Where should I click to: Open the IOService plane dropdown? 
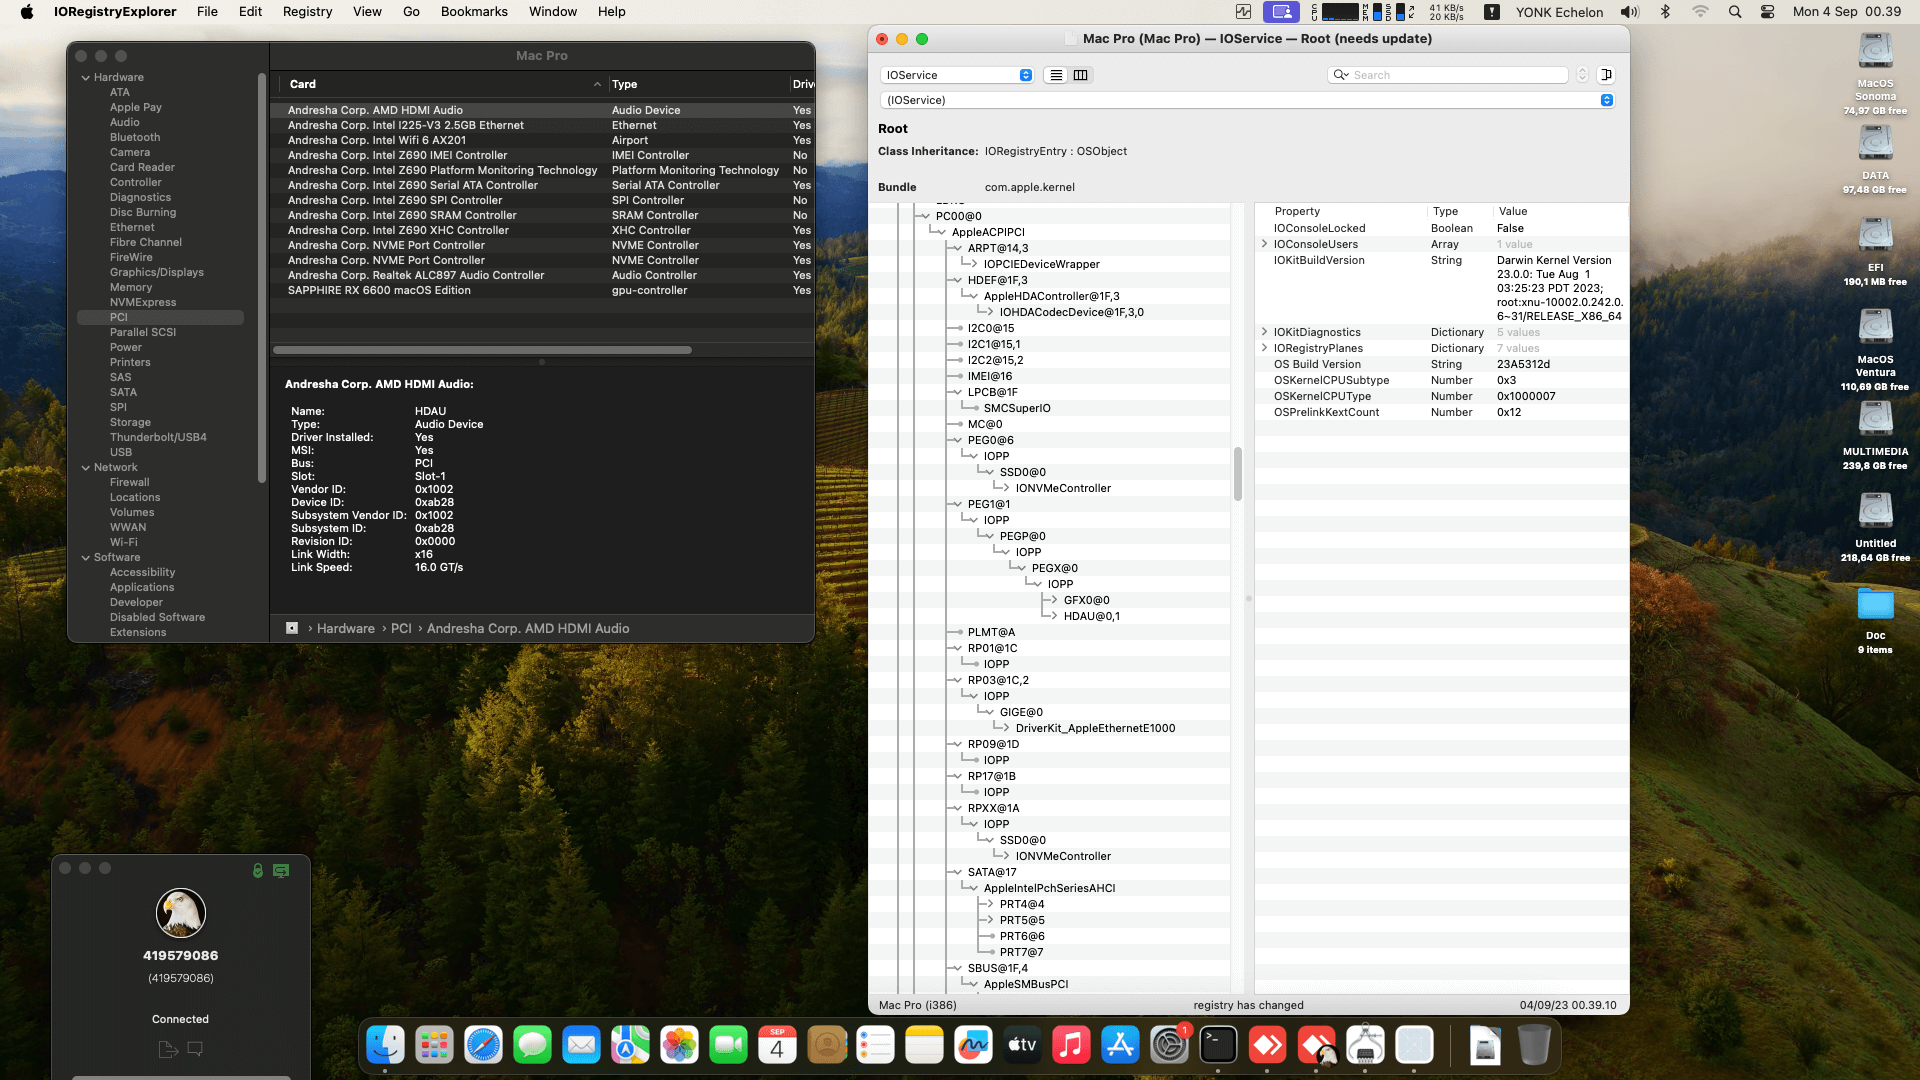pos(958,75)
